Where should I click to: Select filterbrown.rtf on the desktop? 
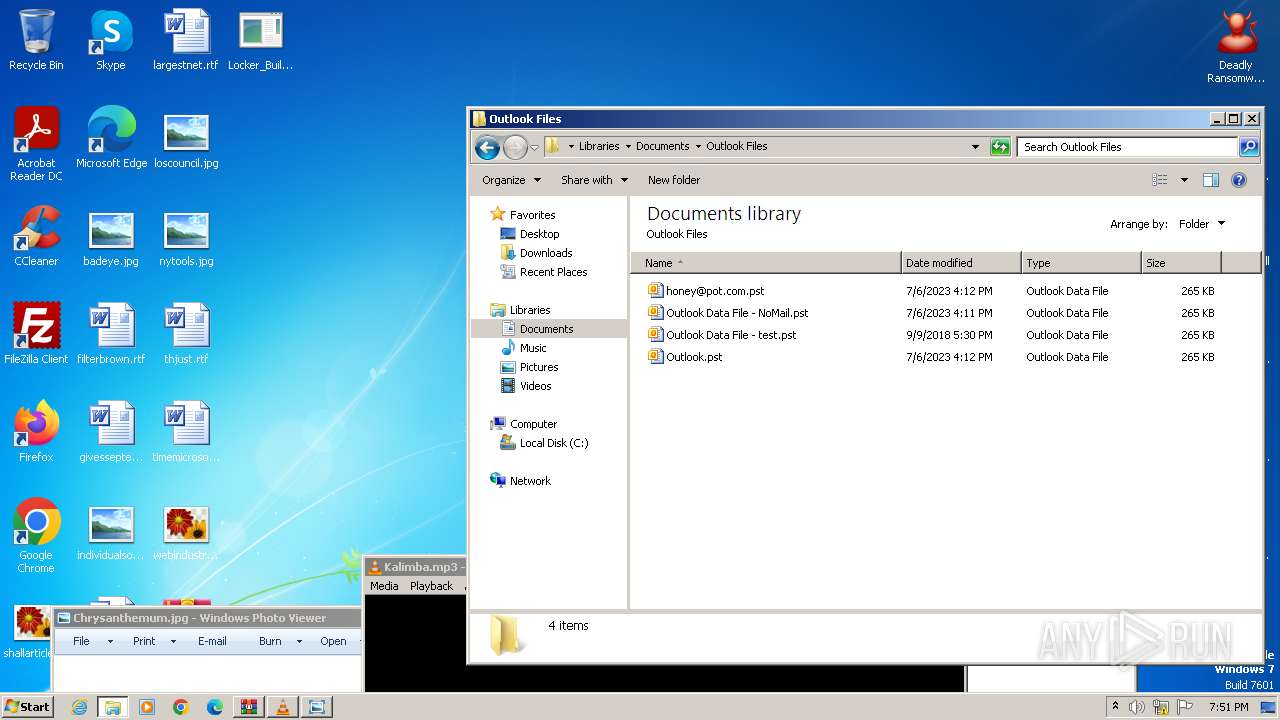click(x=111, y=335)
